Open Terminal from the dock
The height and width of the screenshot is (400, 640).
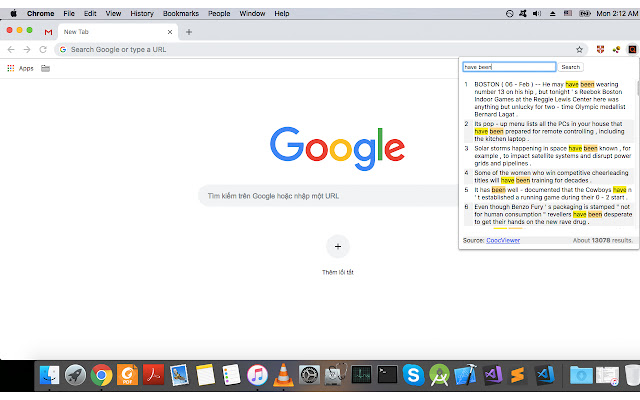click(x=387, y=375)
